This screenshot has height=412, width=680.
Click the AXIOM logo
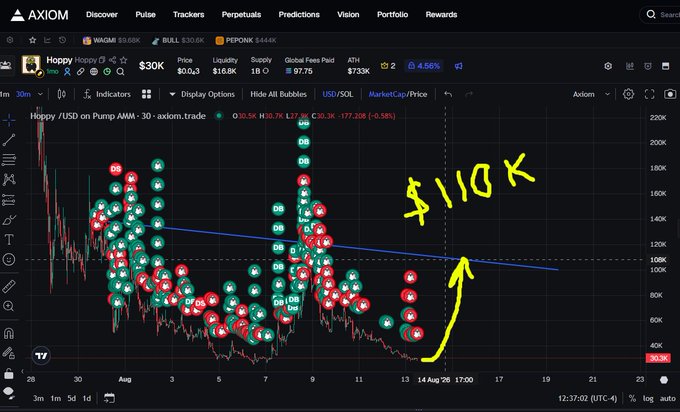pos(39,15)
